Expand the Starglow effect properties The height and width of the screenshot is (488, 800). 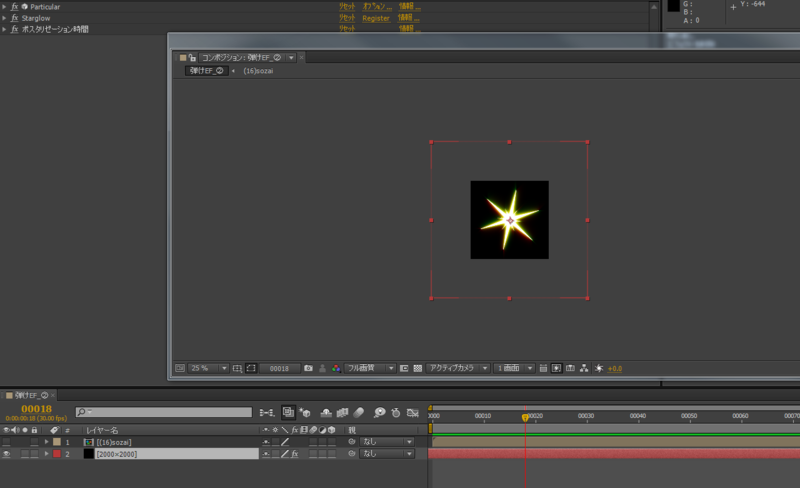pyautogui.click(x=4, y=18)
